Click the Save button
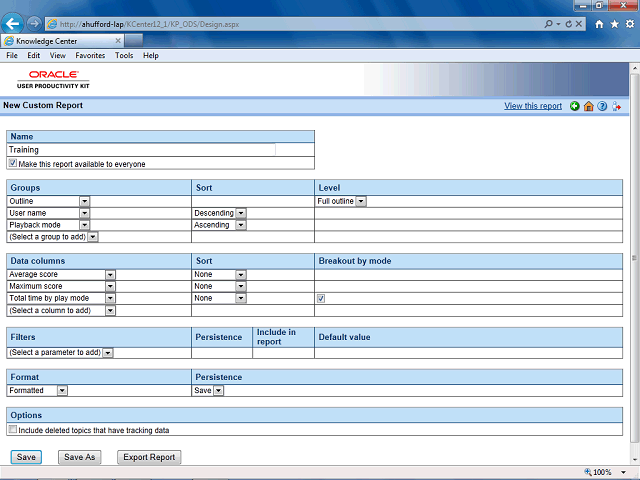The image size is (640, 480). click(26, 457)
